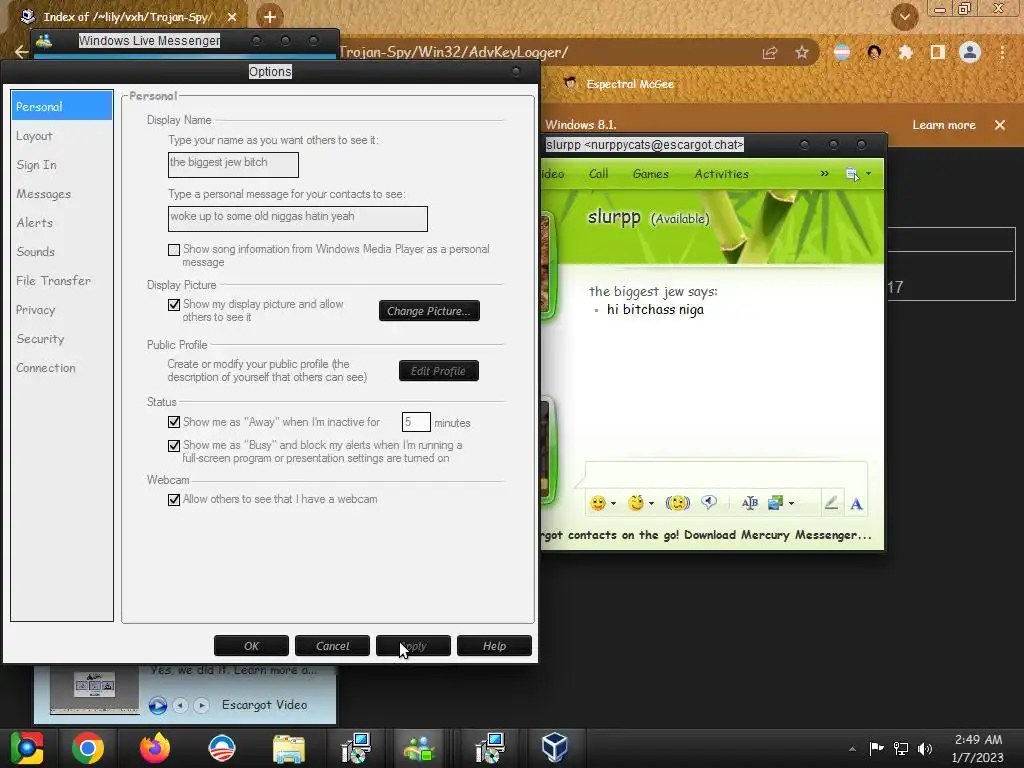Uncheck Allow others to see my webcam

click(x=174, y=500)
